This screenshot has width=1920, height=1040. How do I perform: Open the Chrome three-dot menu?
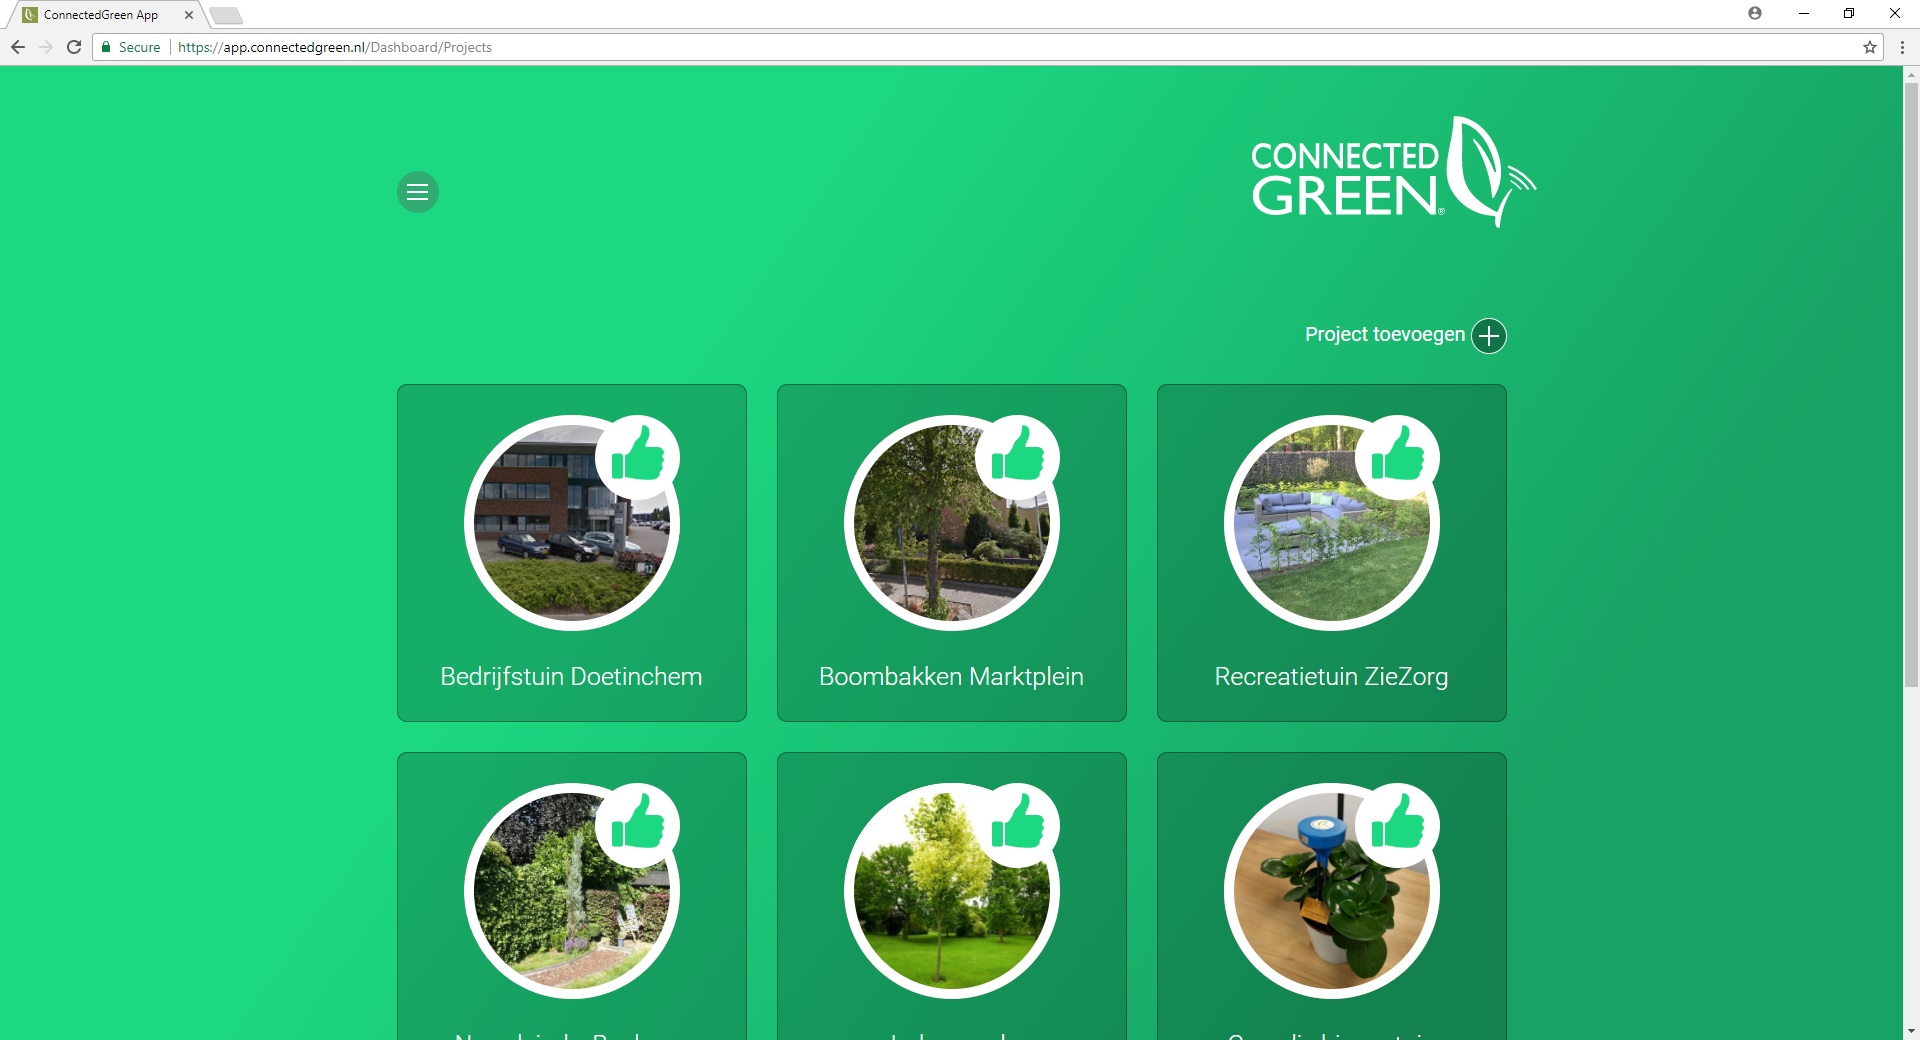1901,46
